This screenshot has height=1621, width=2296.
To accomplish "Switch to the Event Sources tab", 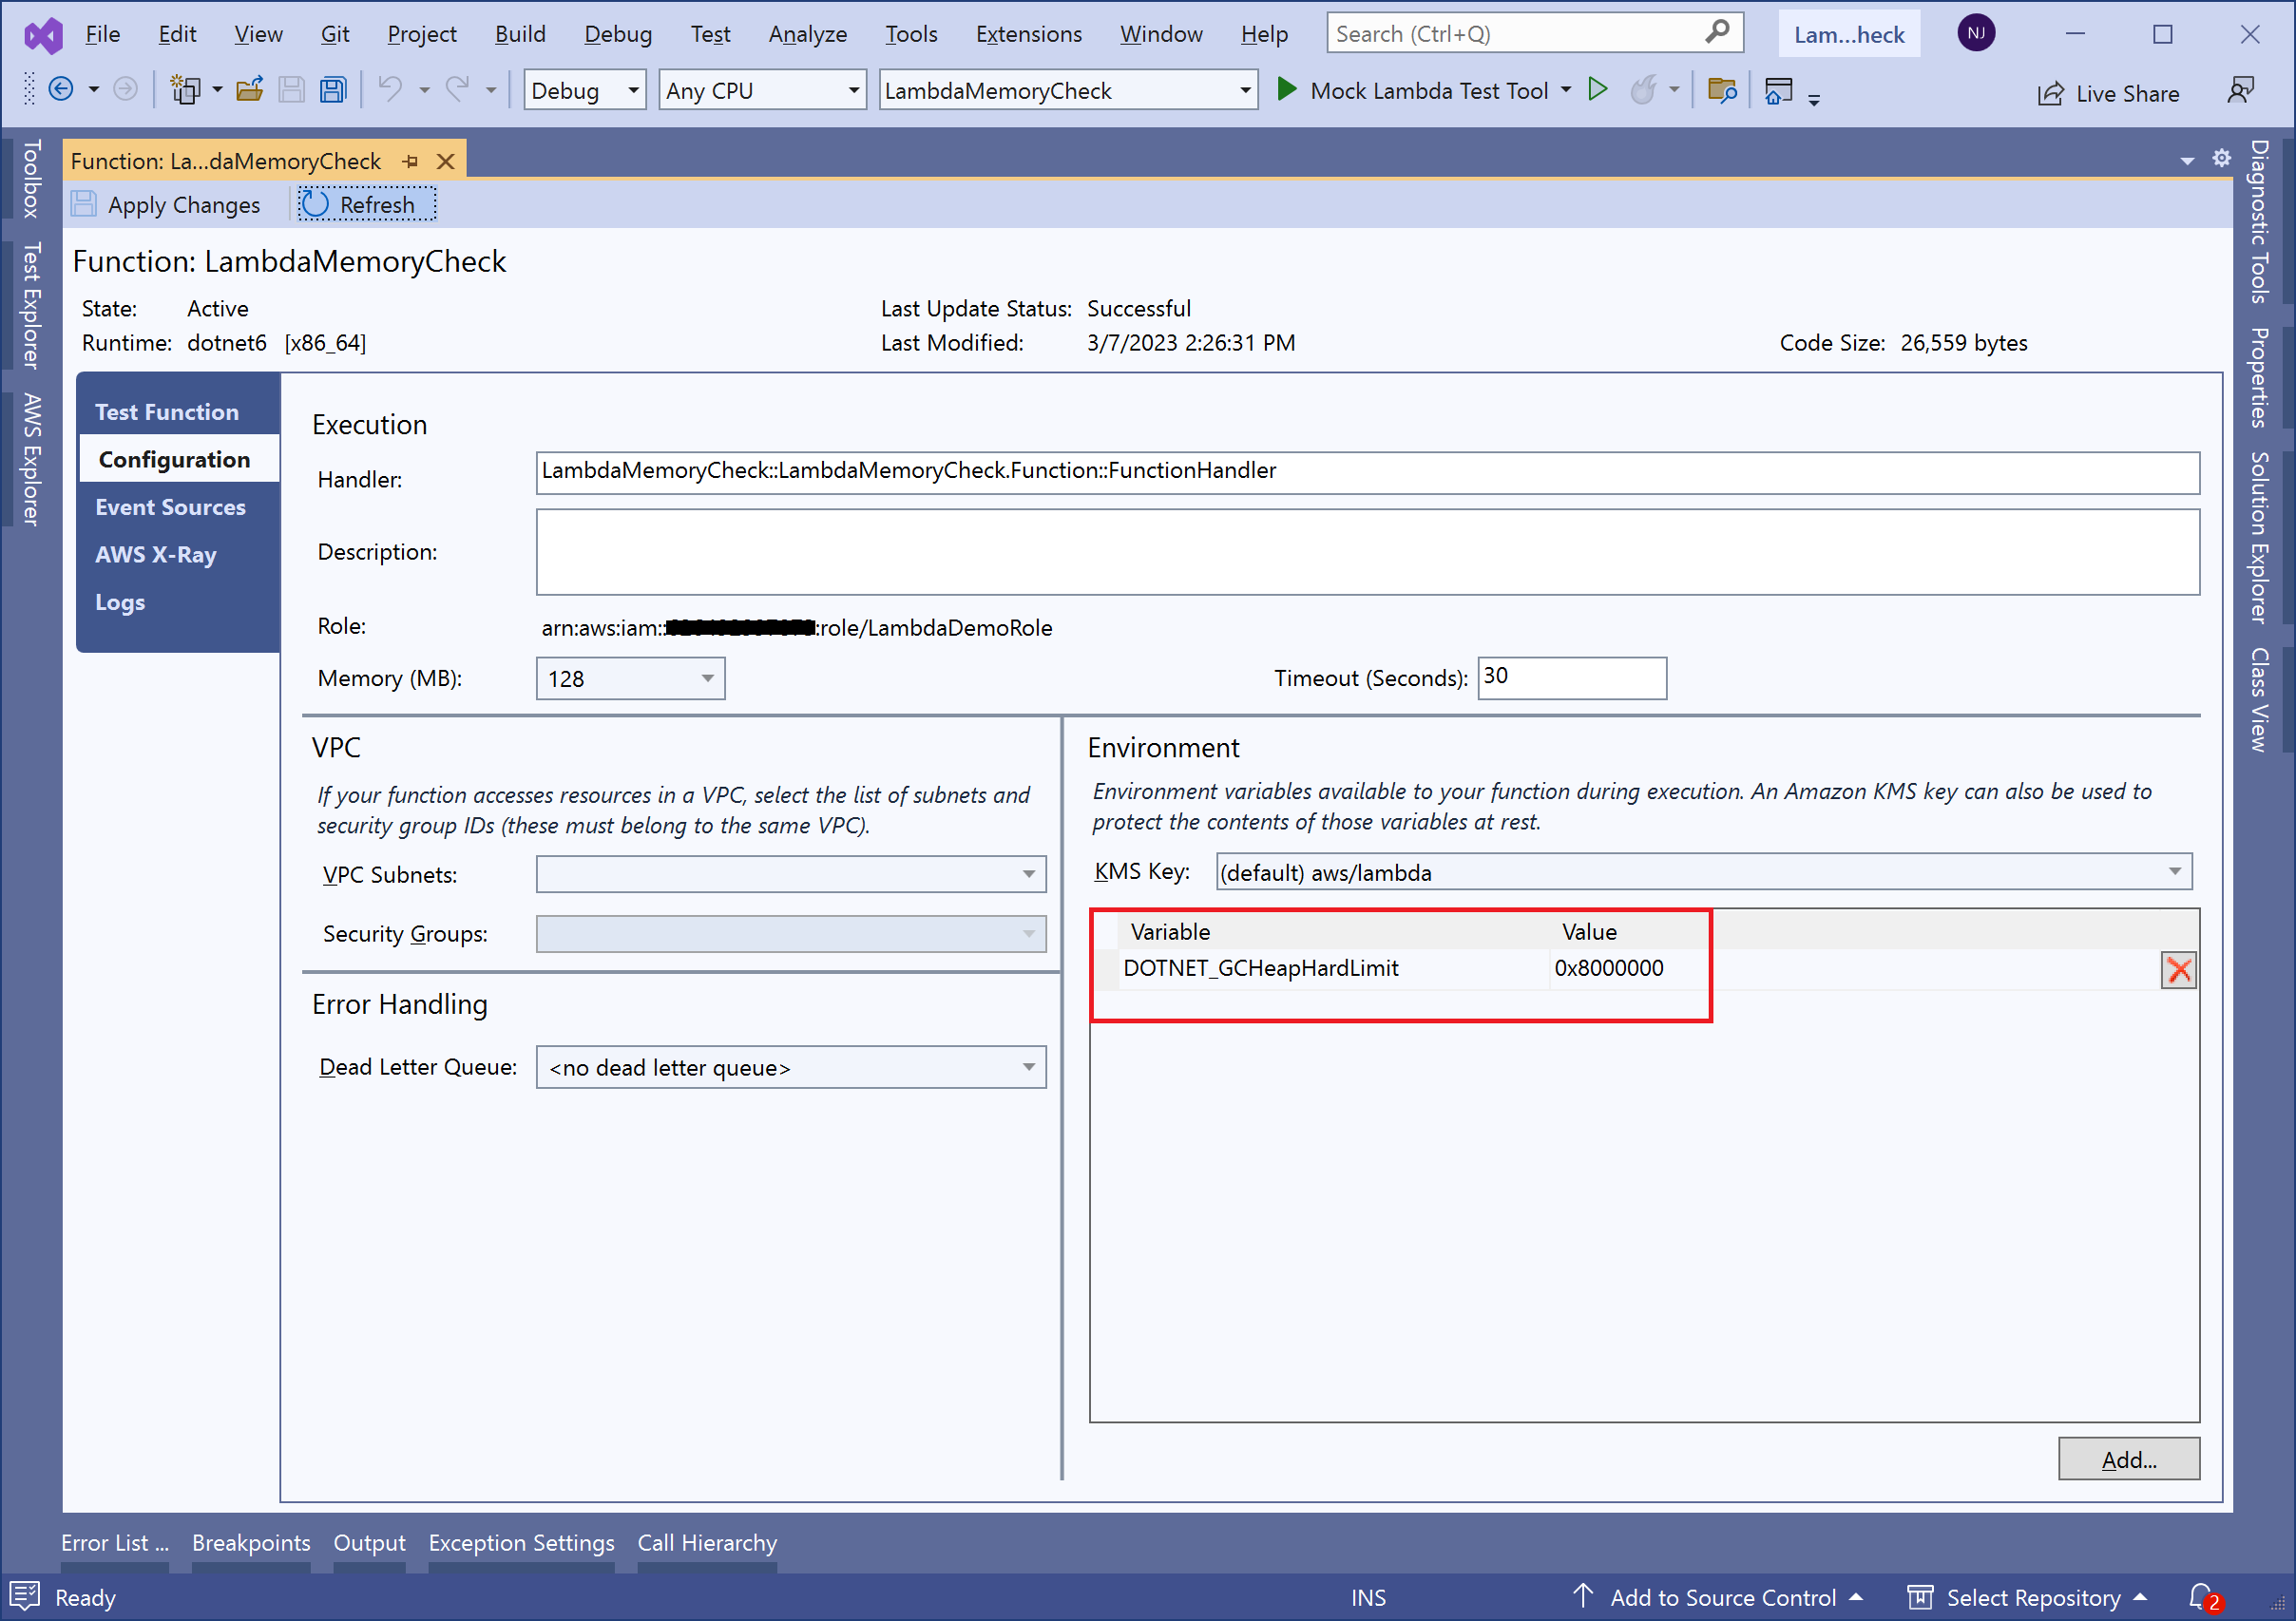I will 170,507.
